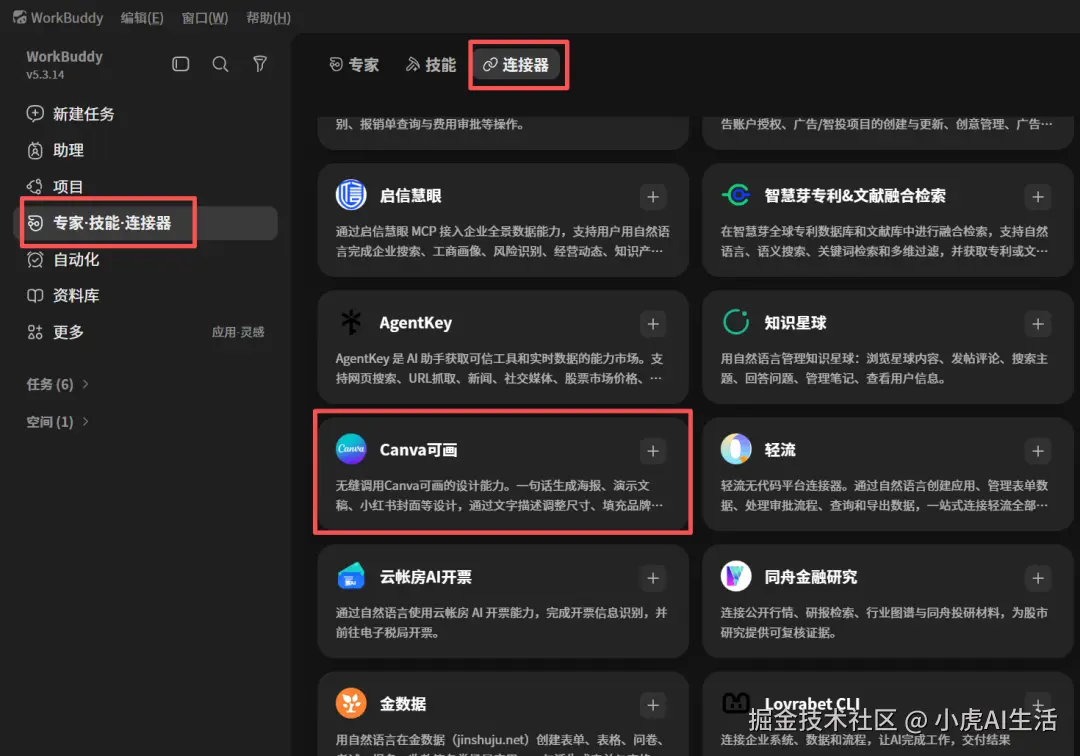Open the 窗口(W) menu
The width and height of the screenshot is (1080, 756).
pos(205,18)
